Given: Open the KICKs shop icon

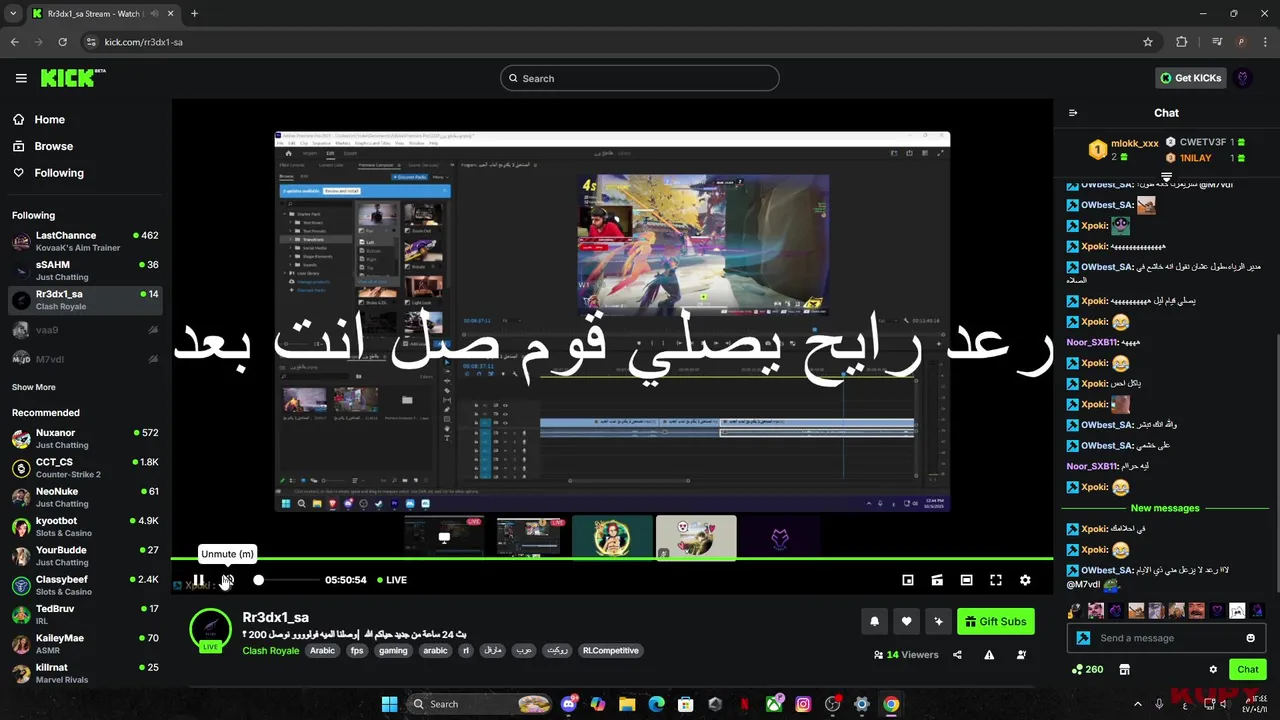Looking at the screenshot, I should tap(1124, 670).
